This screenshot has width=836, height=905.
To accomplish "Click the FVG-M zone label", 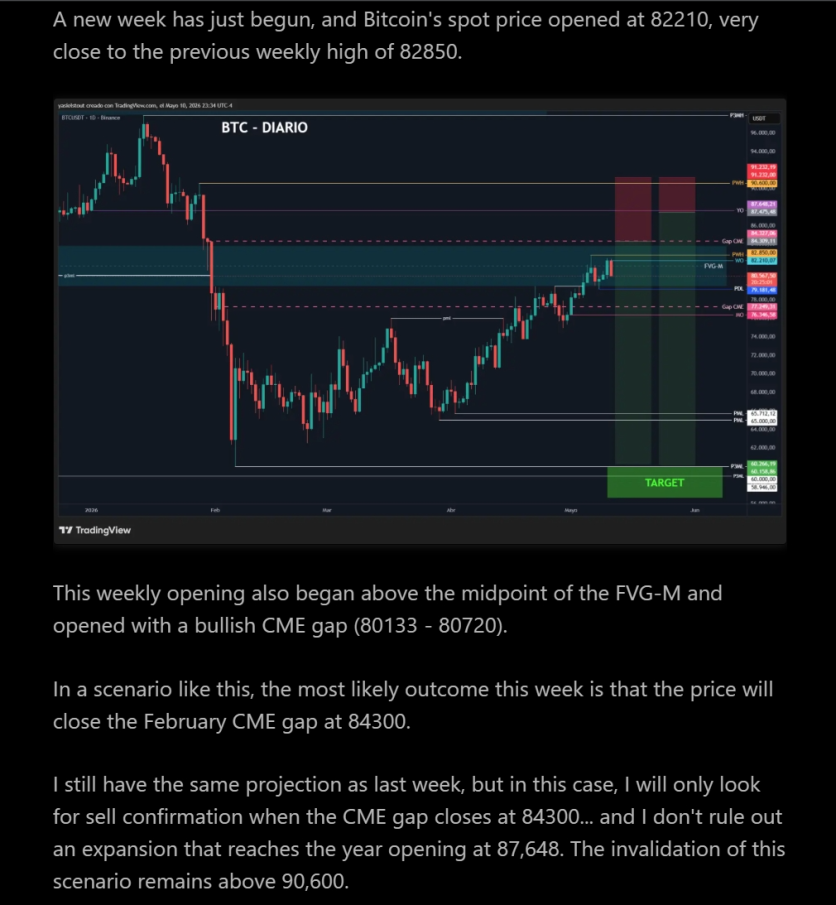I will pos(714,266).
